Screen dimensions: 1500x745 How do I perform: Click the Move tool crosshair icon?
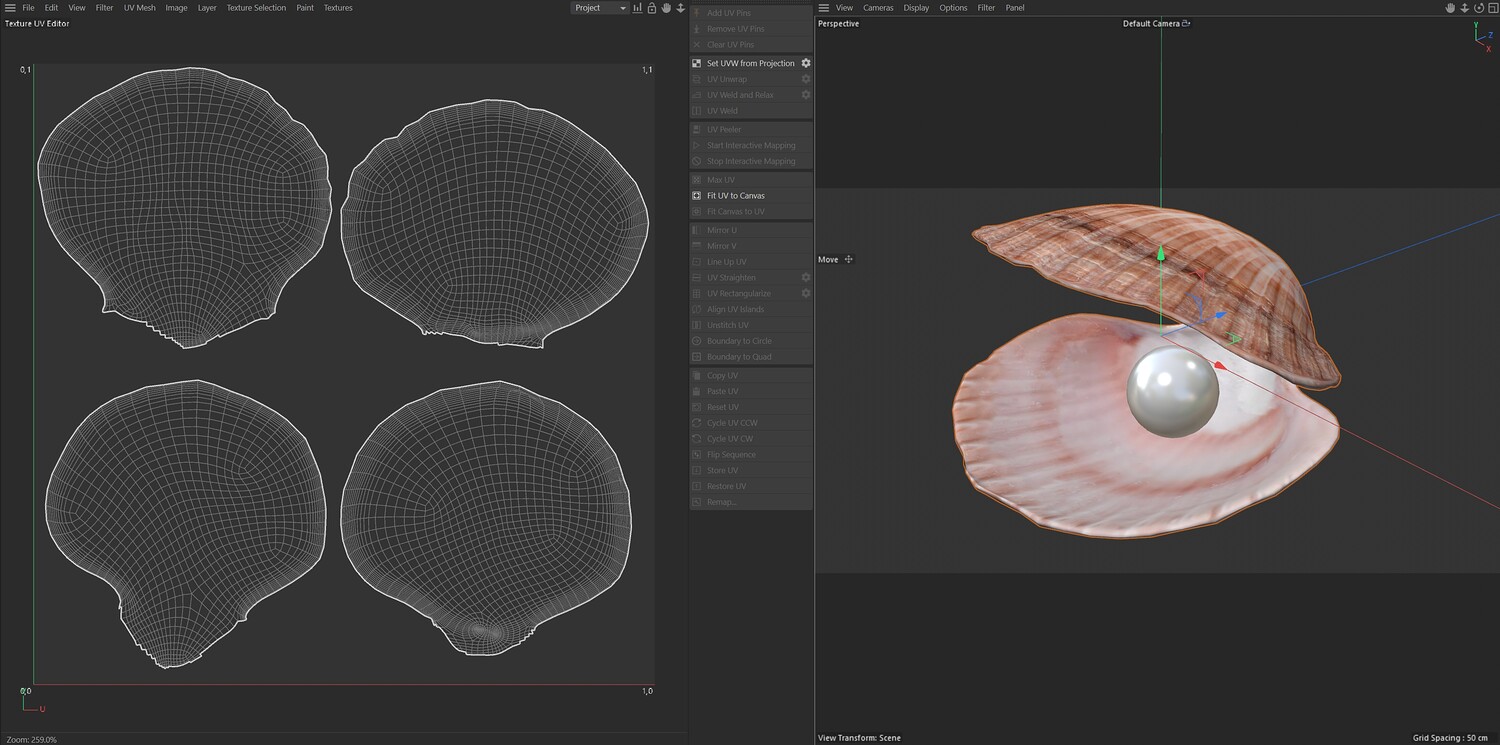click(849, 259)
